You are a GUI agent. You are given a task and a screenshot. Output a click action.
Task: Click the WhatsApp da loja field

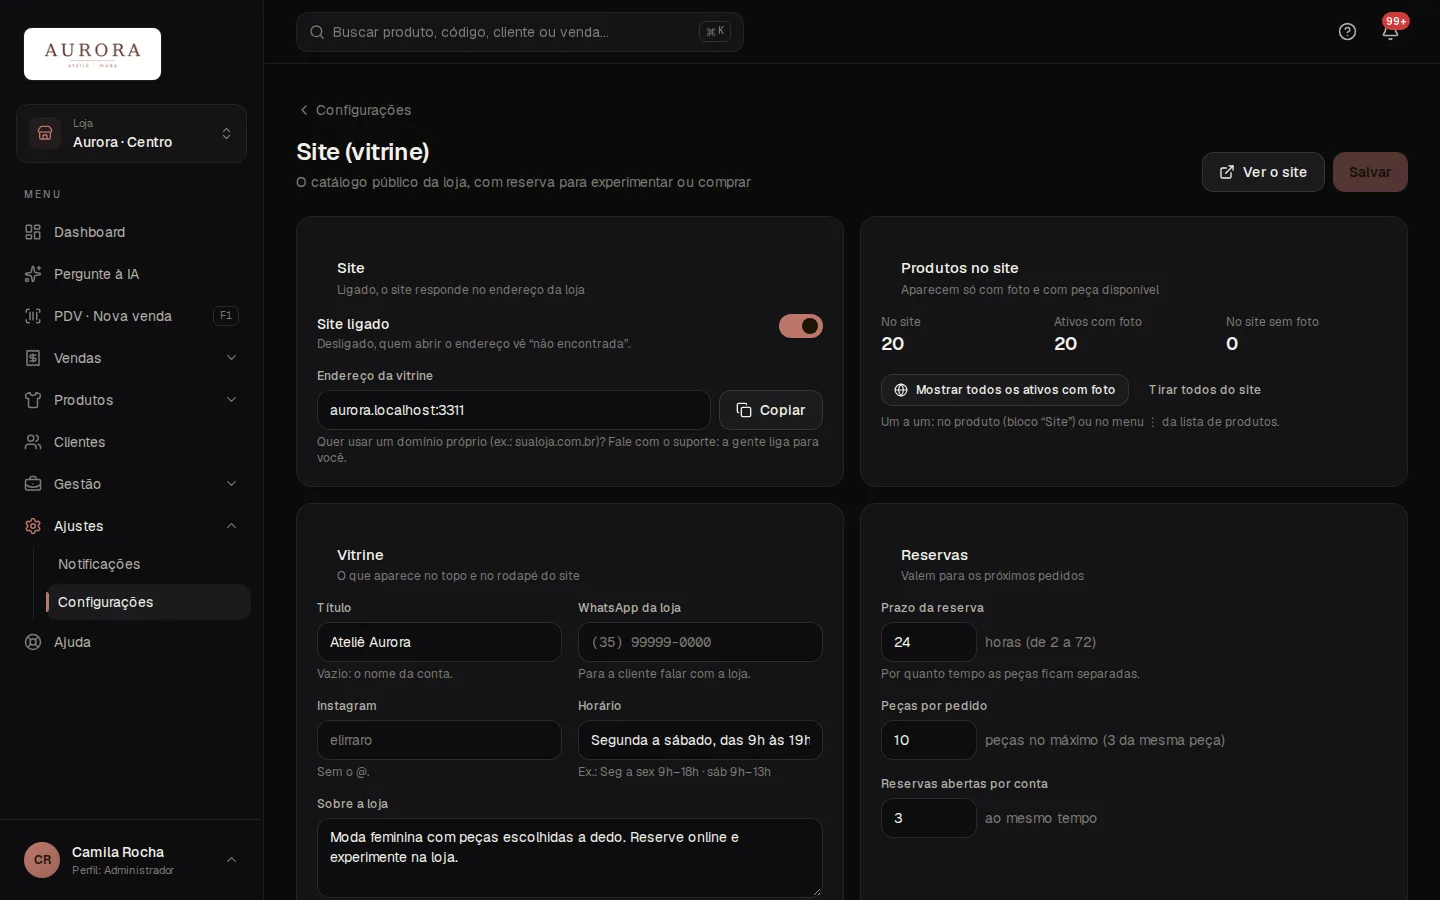click(700, 642)
